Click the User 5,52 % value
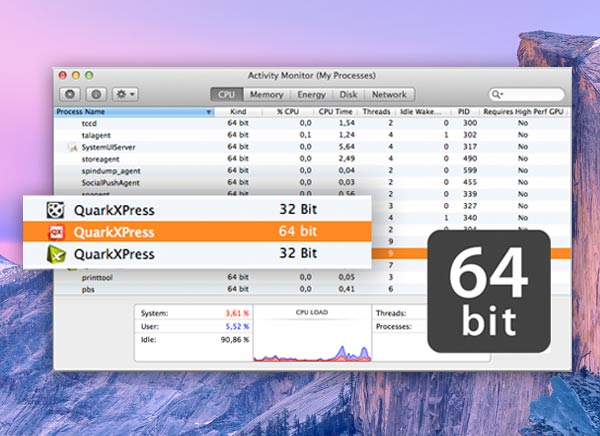The width and height of the screenshot is (600, 436). point(237,327)
